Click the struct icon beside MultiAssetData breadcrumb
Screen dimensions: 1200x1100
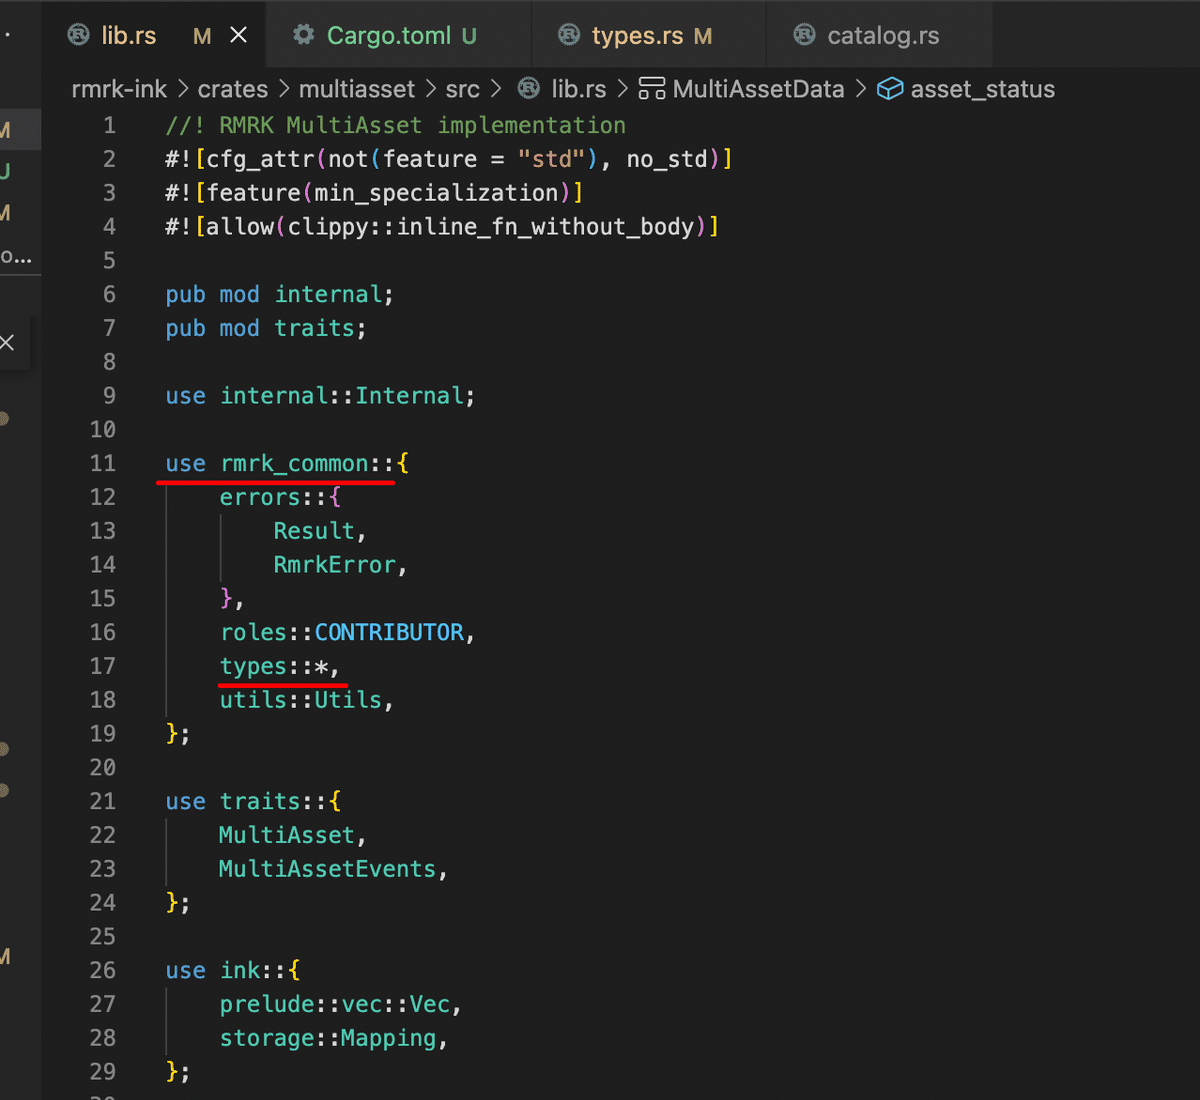(652, 89)
